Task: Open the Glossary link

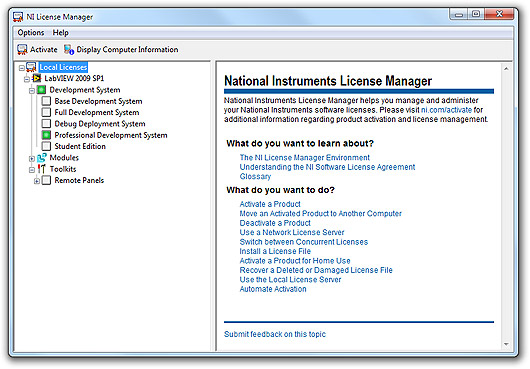Action: (255, 176)
